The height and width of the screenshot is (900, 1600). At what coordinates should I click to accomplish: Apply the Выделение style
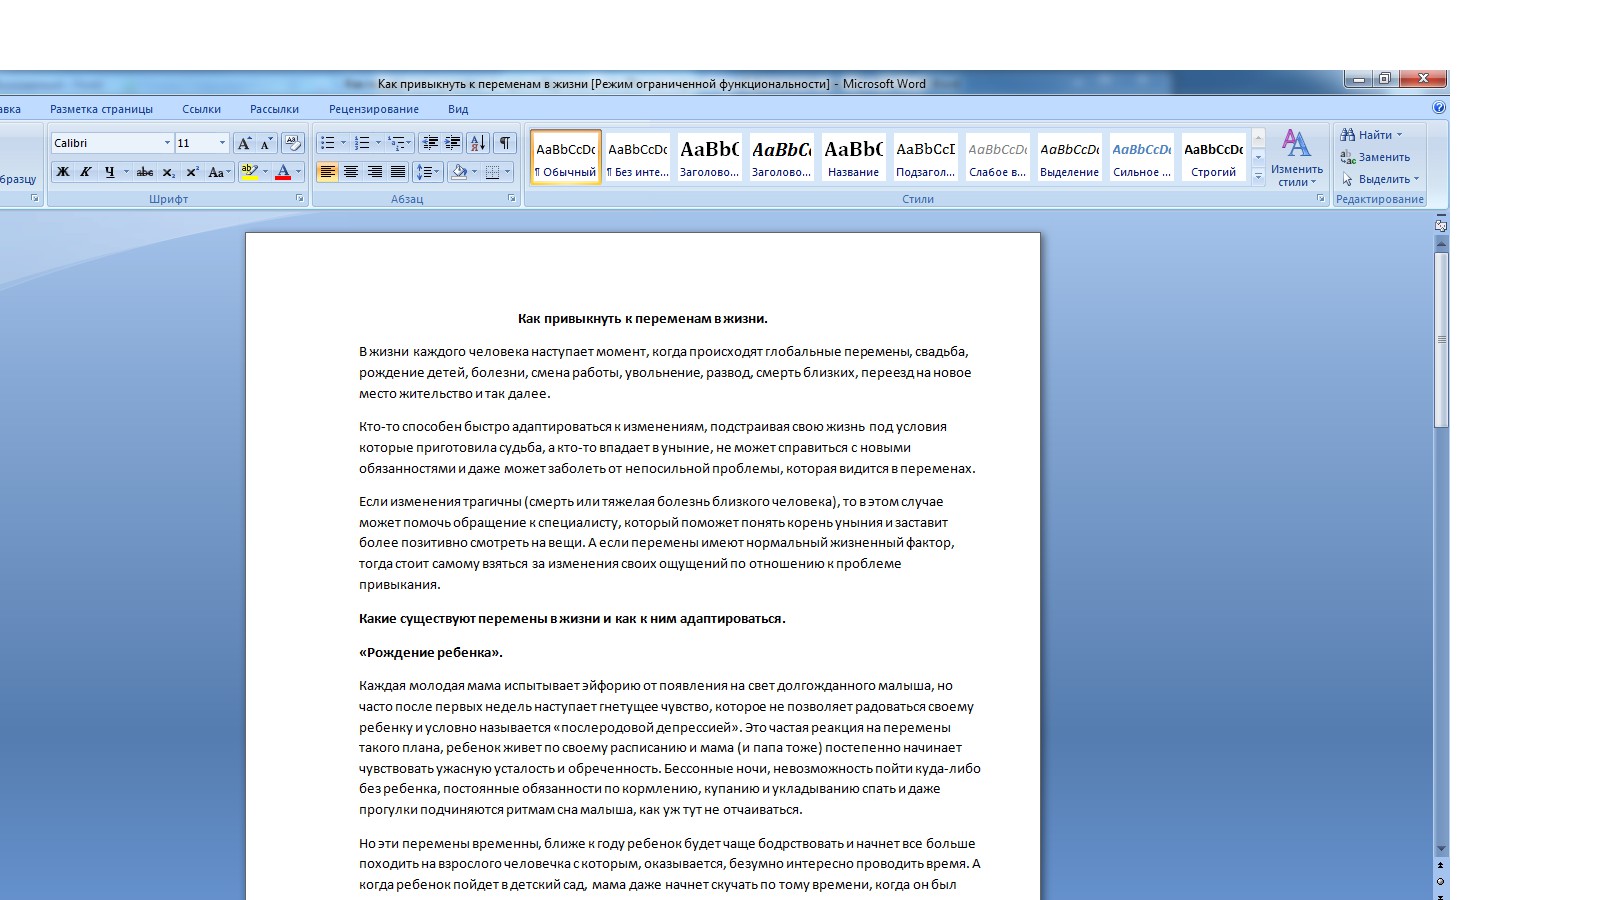(x=1070, y=158)
